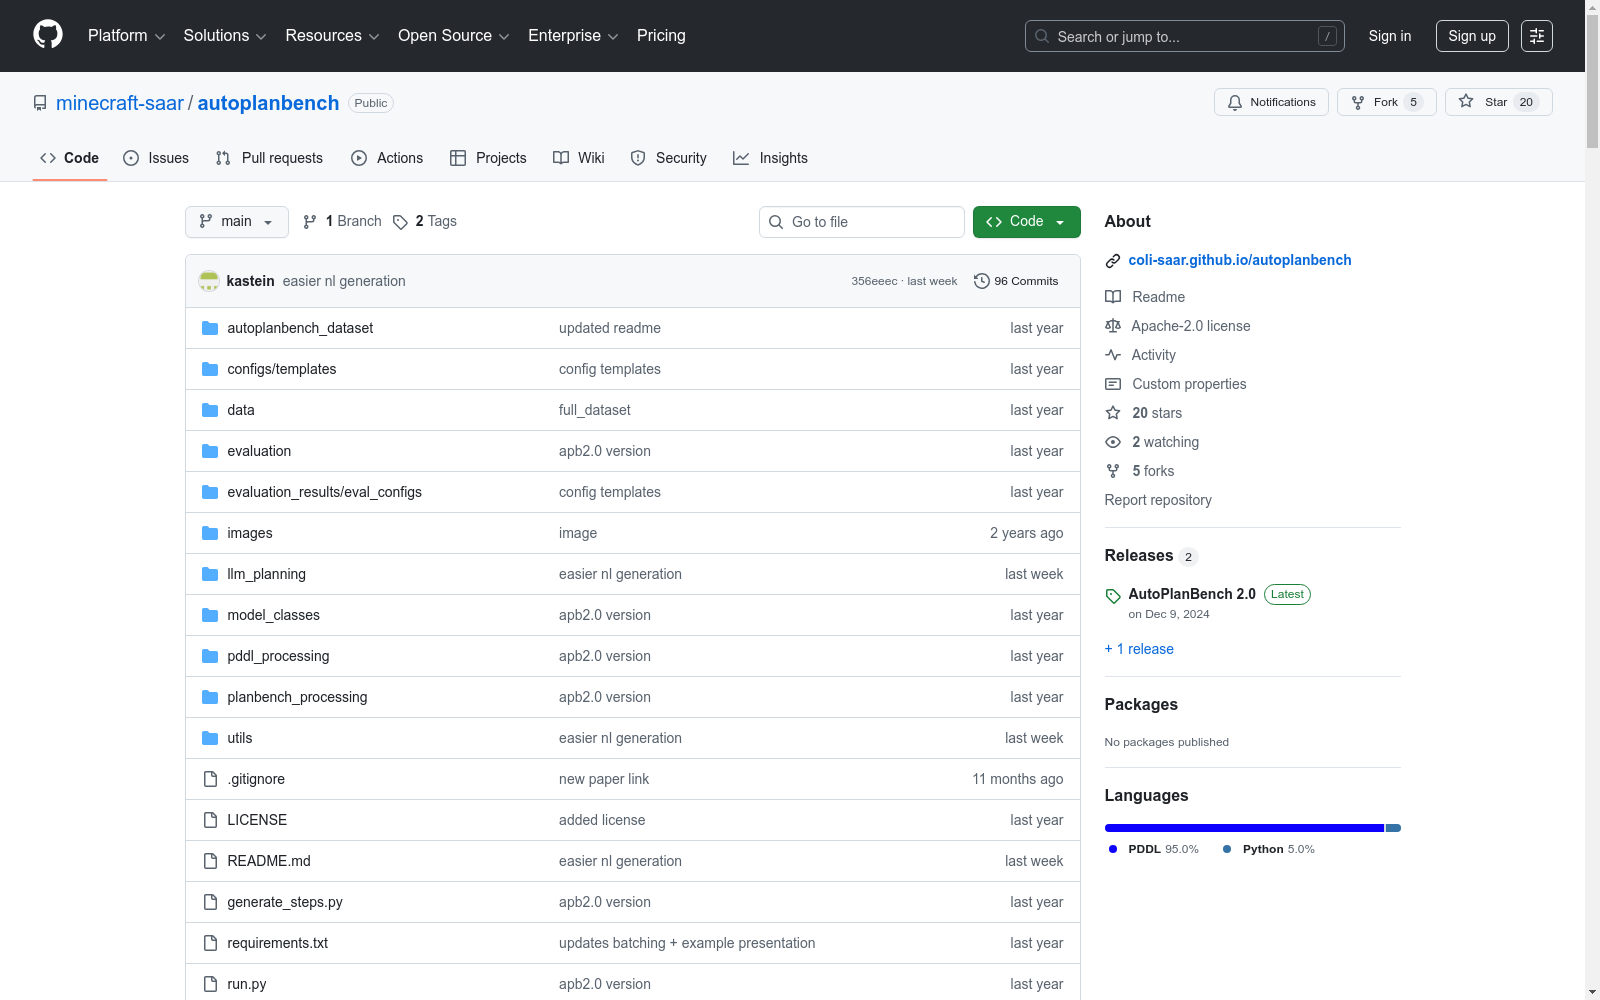Click Report repository link

(x=1158, y=500)
